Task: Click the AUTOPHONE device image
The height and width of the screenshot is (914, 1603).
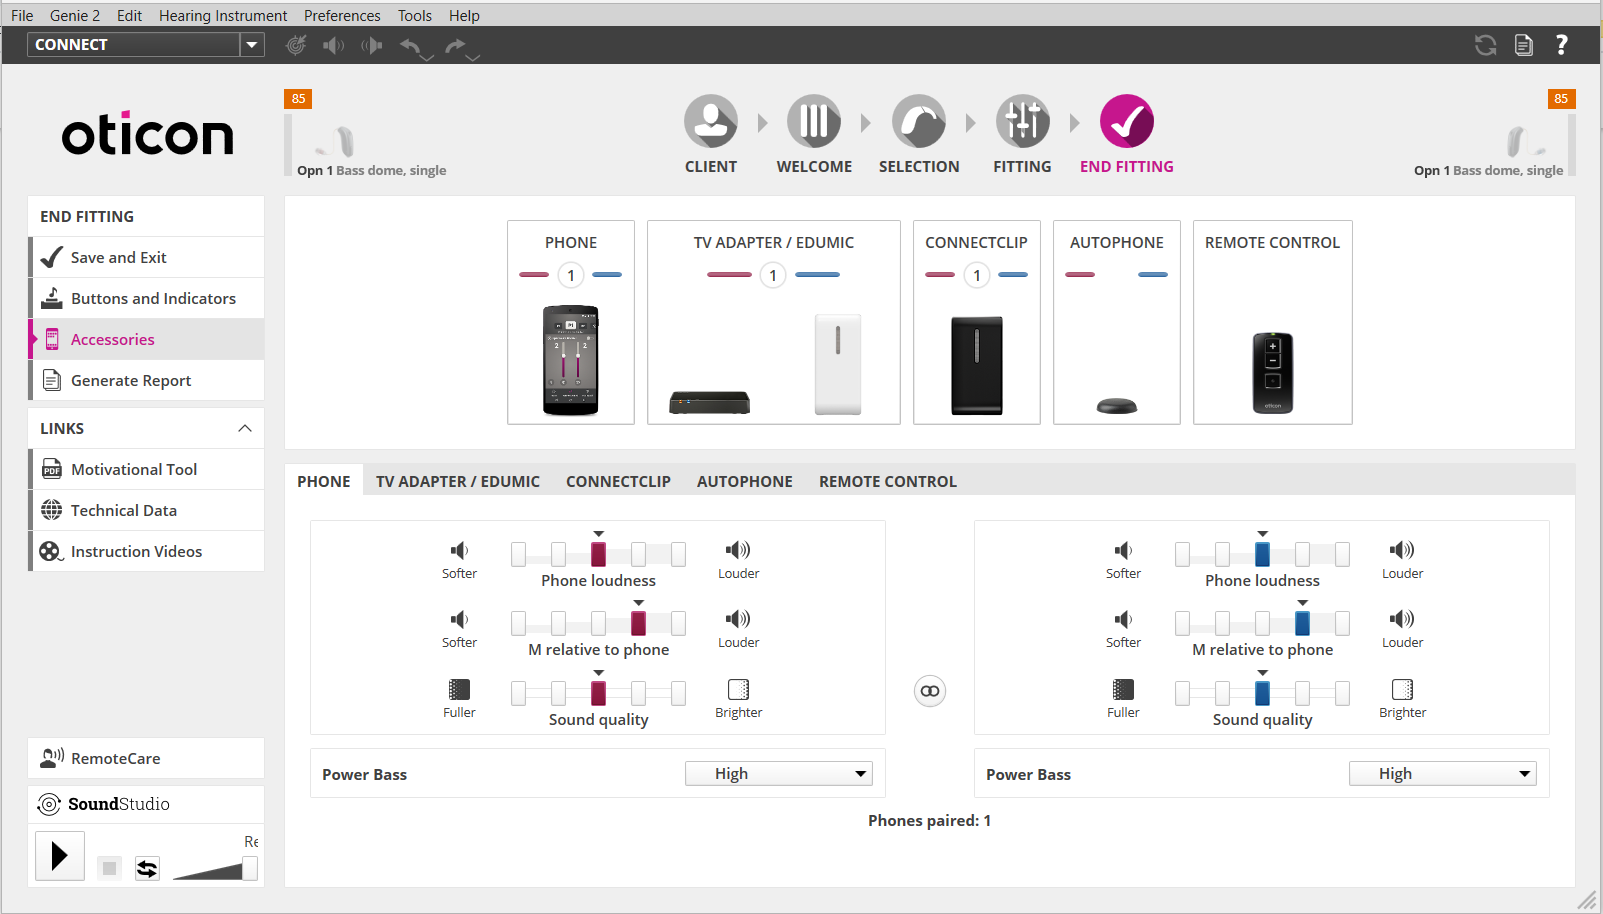Action: 1117,405
